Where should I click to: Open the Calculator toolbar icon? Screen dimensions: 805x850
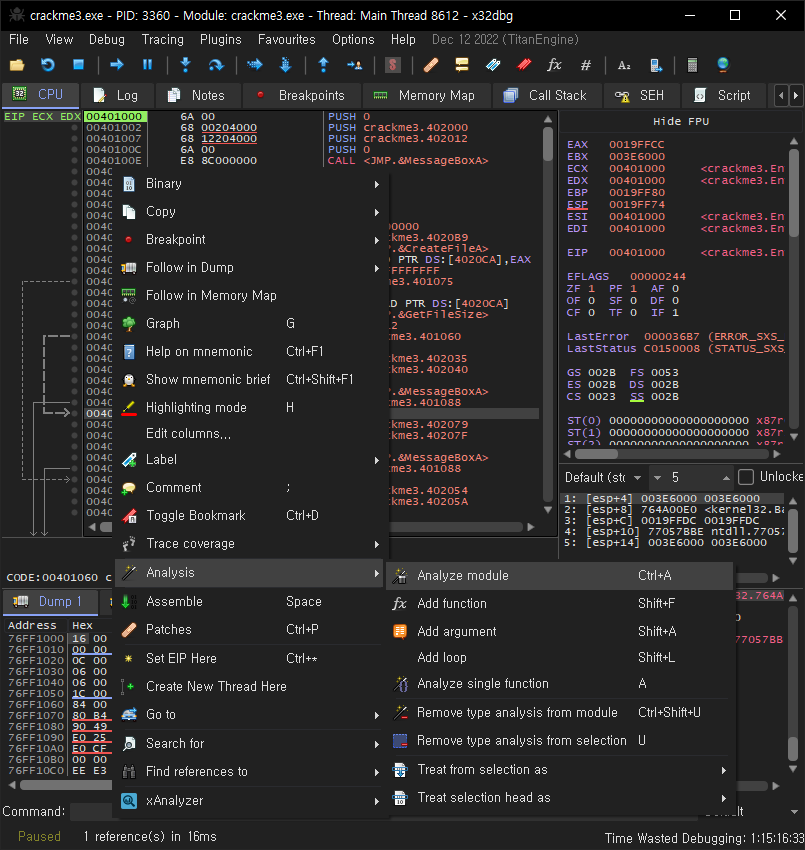pyautogui.click(x=692, y=65)
